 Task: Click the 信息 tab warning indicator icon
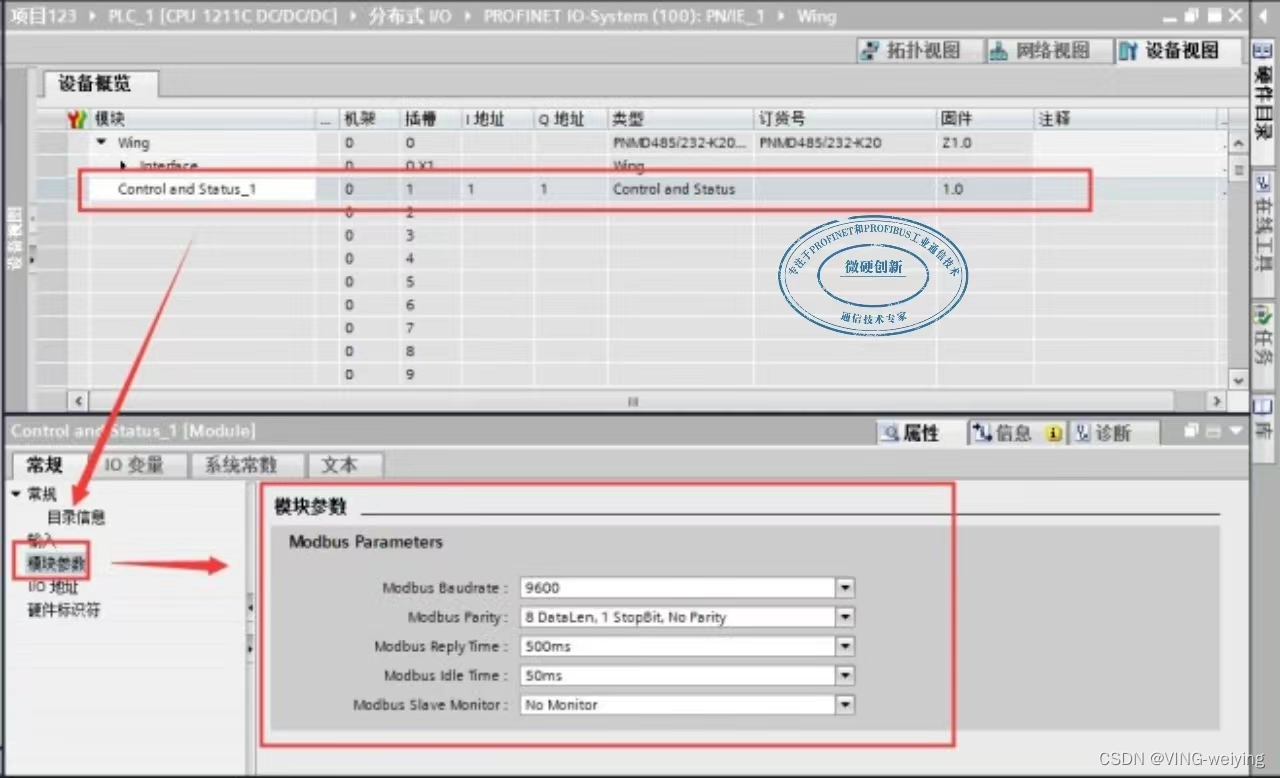1053,433
